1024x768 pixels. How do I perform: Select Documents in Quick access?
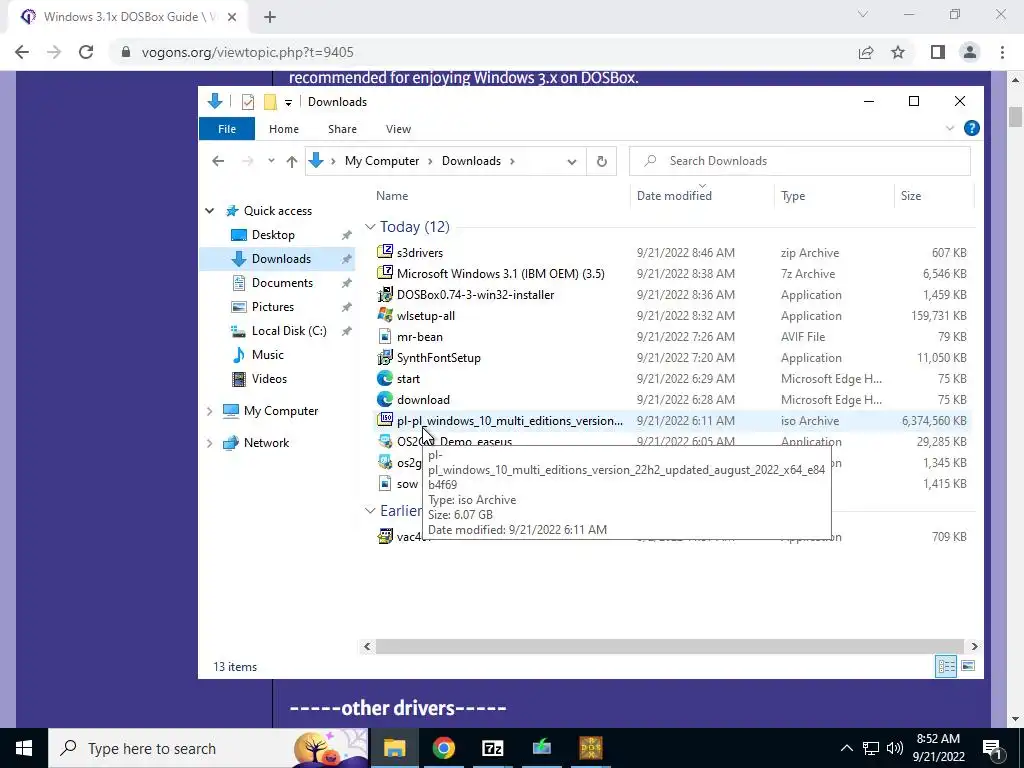282,283
